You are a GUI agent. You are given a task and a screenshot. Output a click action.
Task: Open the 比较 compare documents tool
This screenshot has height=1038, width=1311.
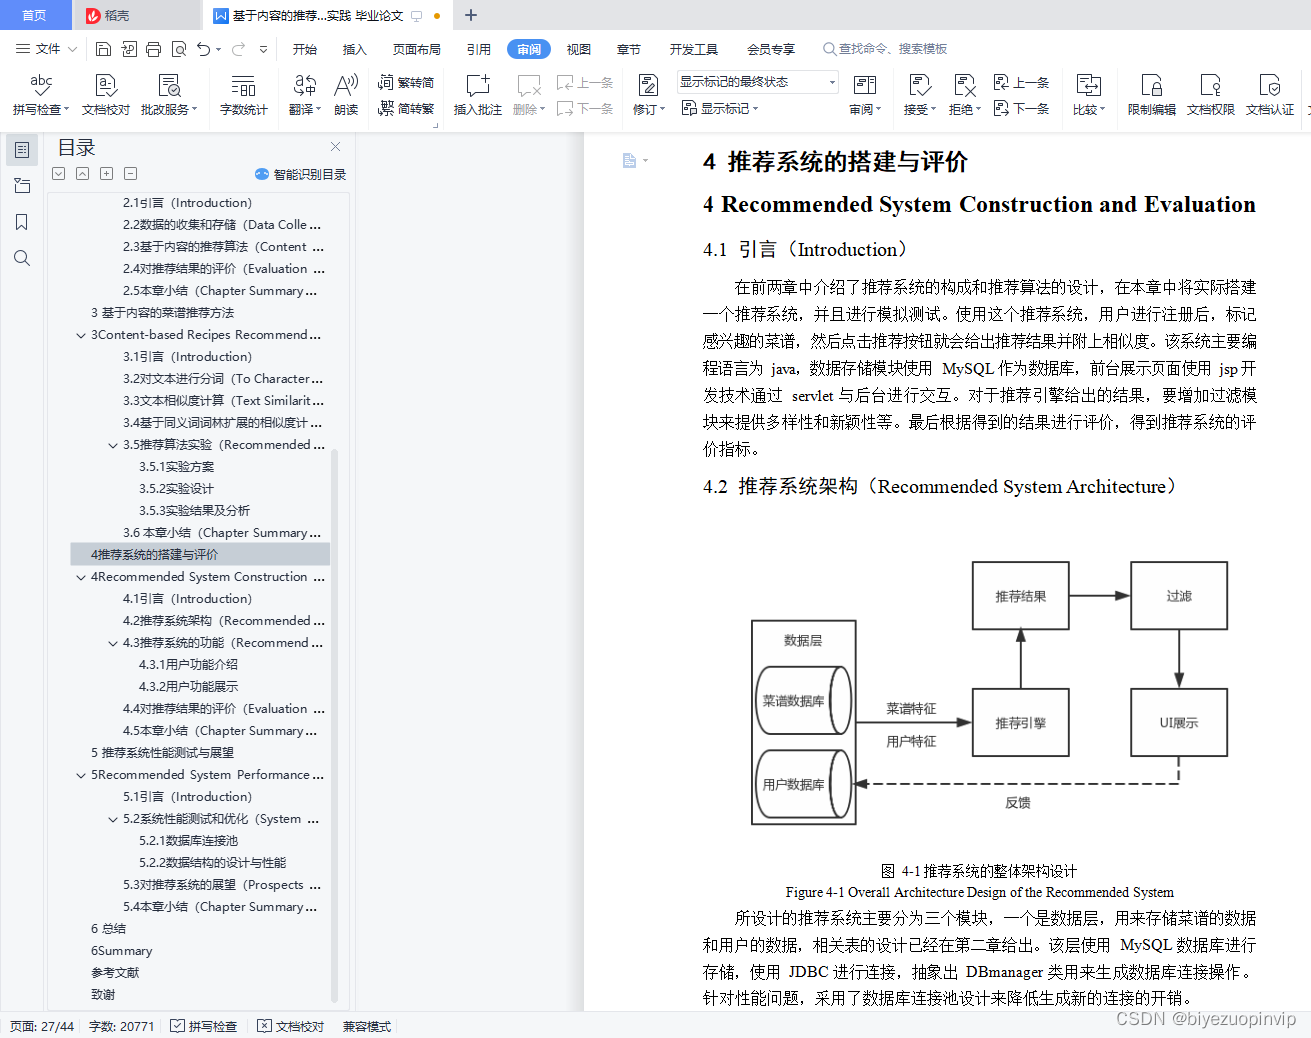pyautogui.click(x=1089, y=95)
